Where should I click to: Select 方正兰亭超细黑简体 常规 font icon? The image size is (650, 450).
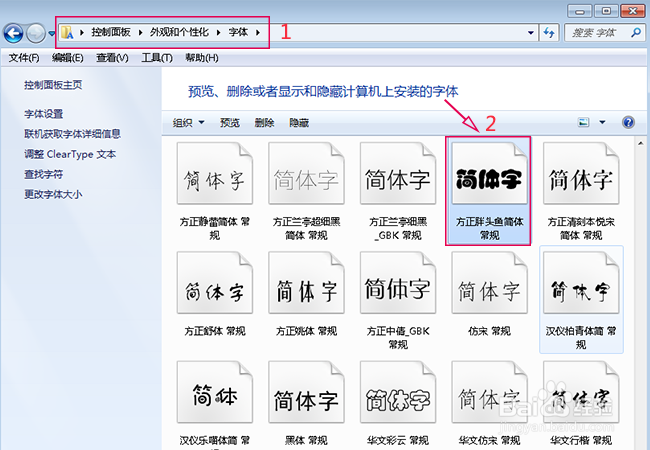[x=306, y=173]
